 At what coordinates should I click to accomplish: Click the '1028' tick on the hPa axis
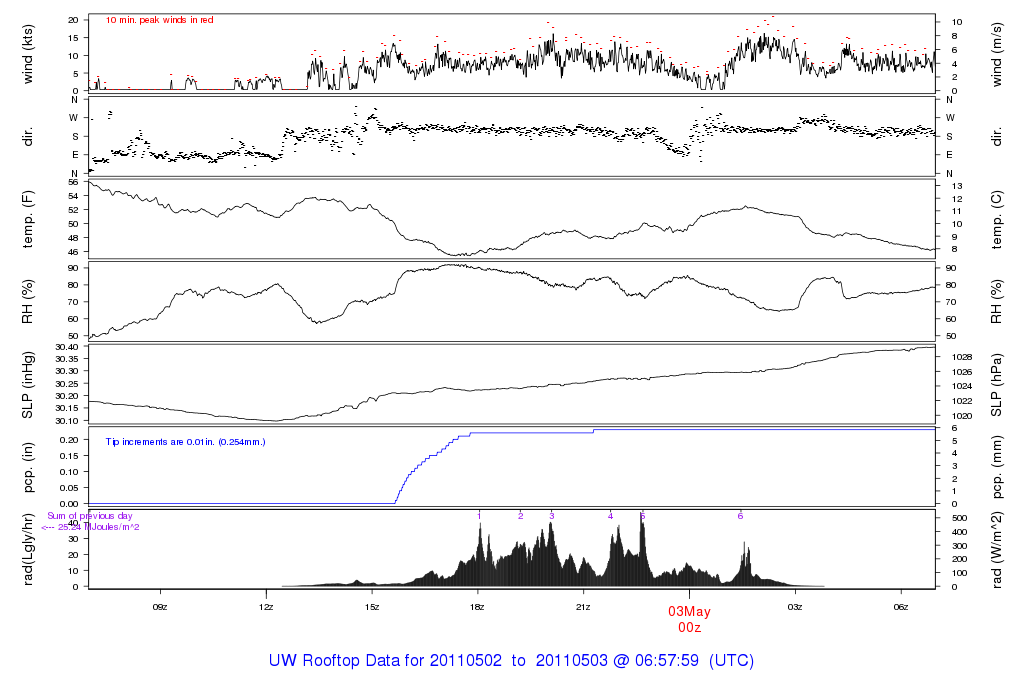962,357
